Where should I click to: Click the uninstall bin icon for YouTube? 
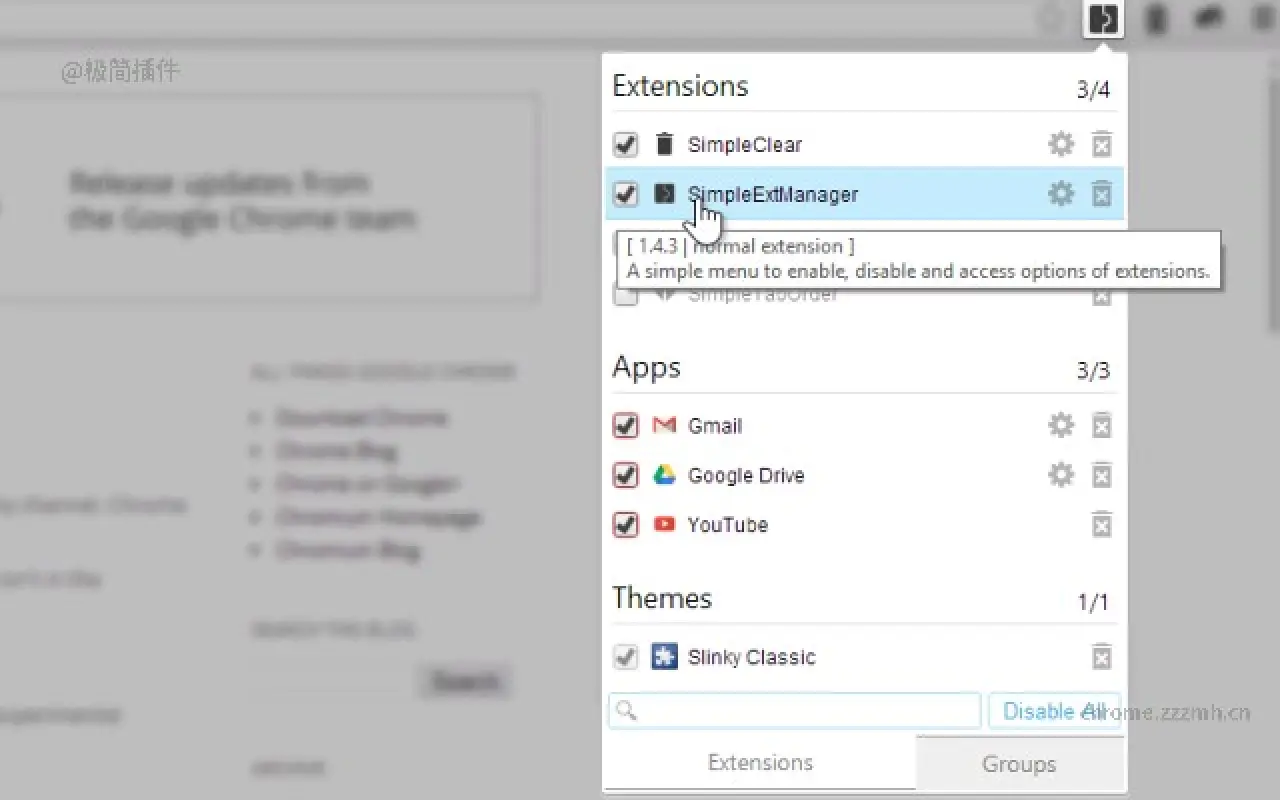pos(1101,524)
